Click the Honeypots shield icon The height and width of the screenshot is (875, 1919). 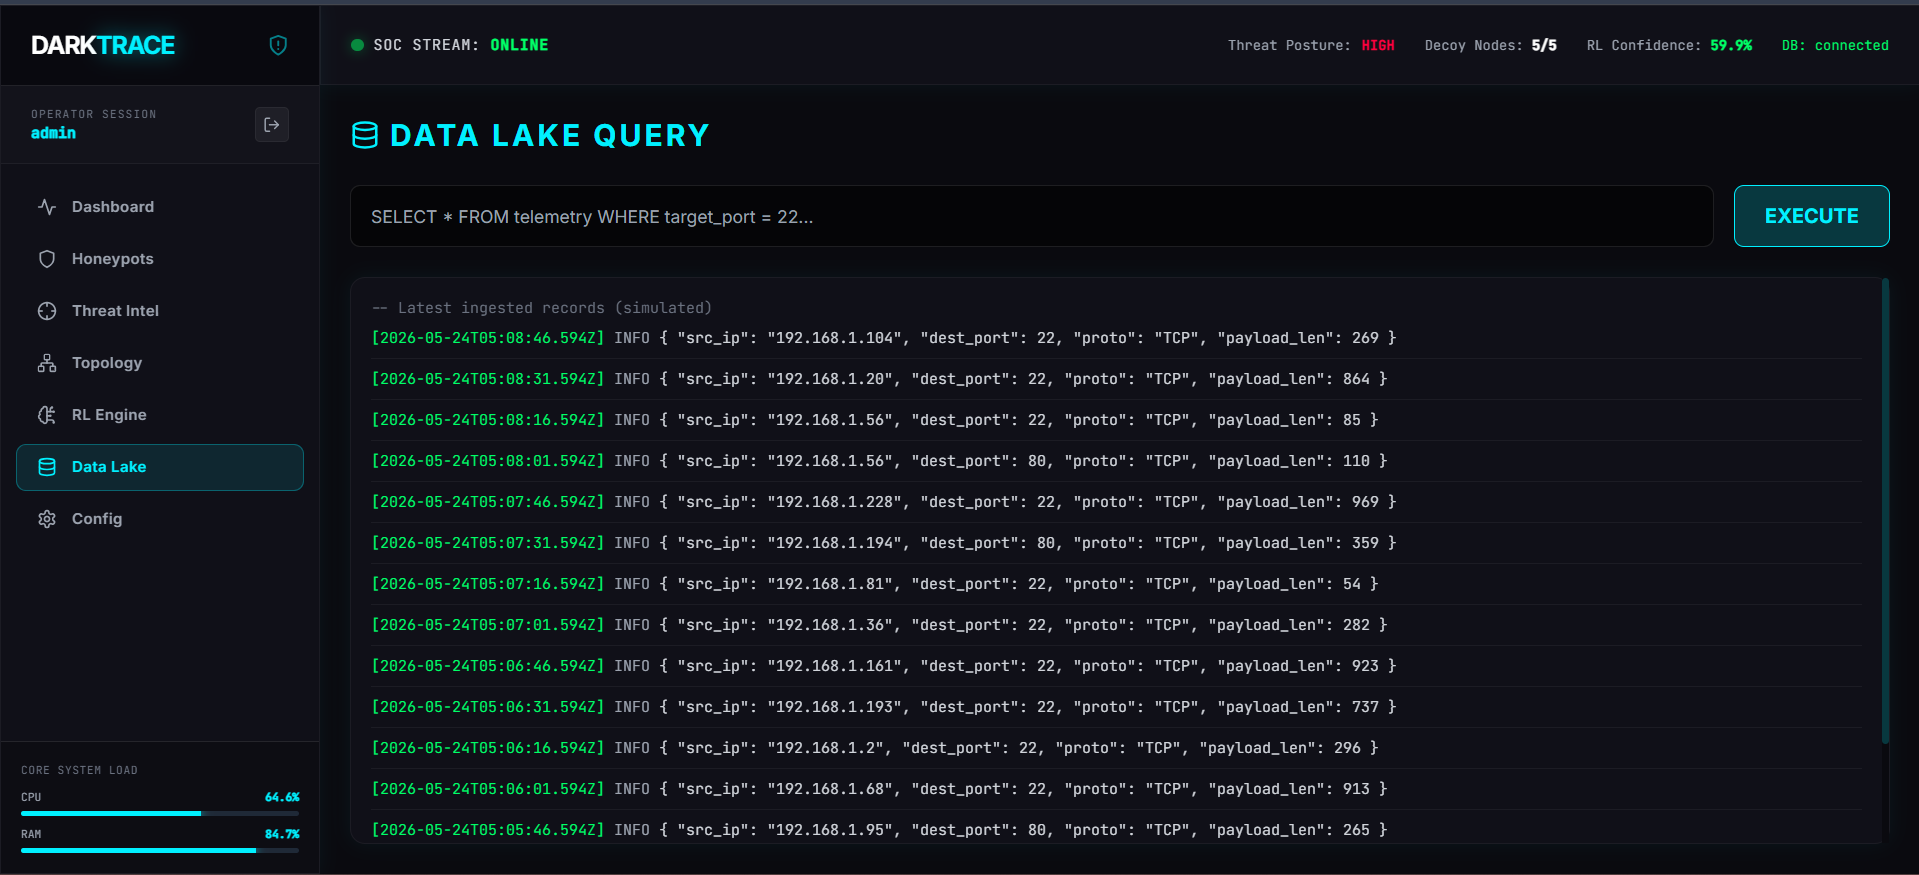[47, 259]
